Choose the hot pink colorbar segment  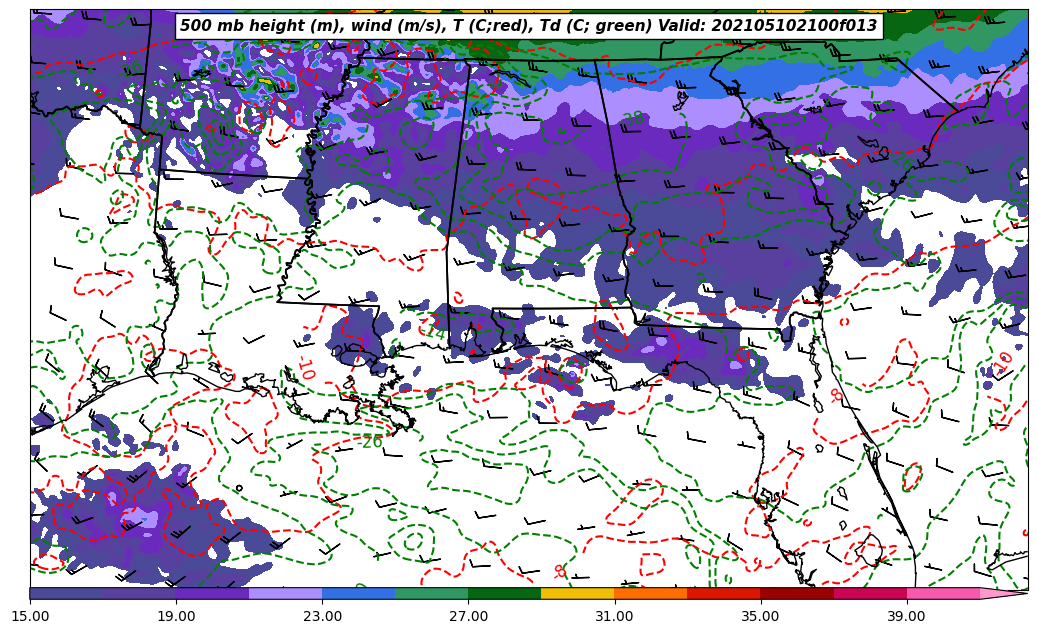click(942, 593)
